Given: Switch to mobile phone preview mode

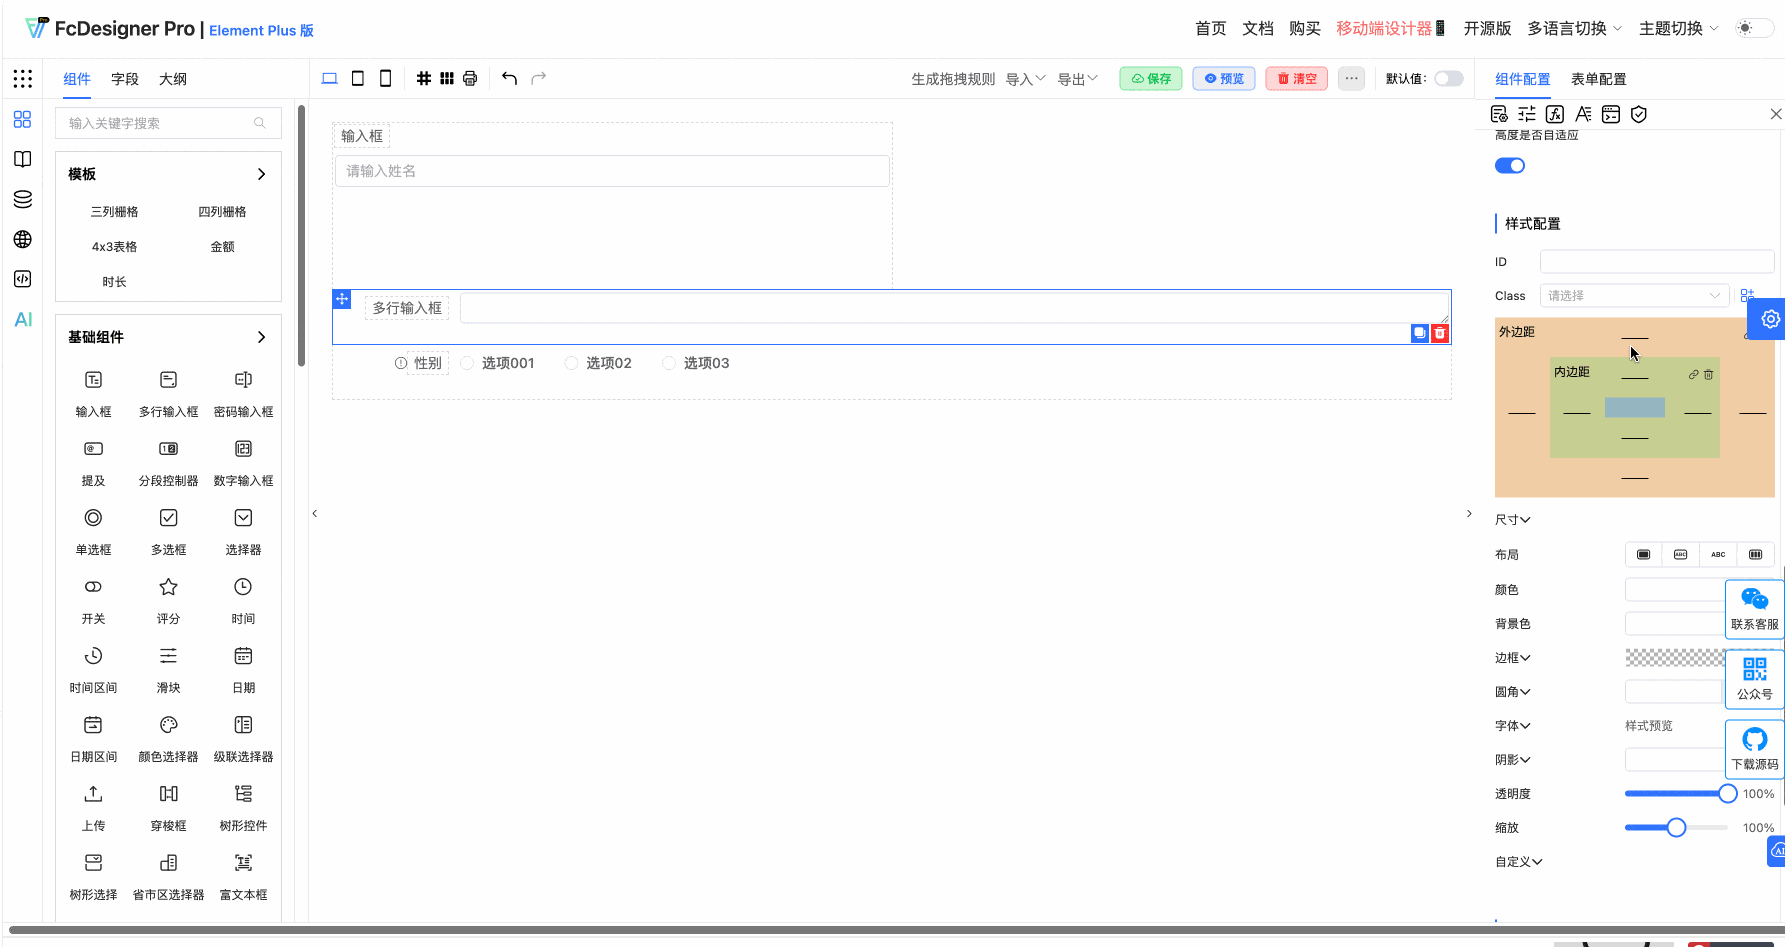Looking at the screenshot, I should tap(385, 77).
